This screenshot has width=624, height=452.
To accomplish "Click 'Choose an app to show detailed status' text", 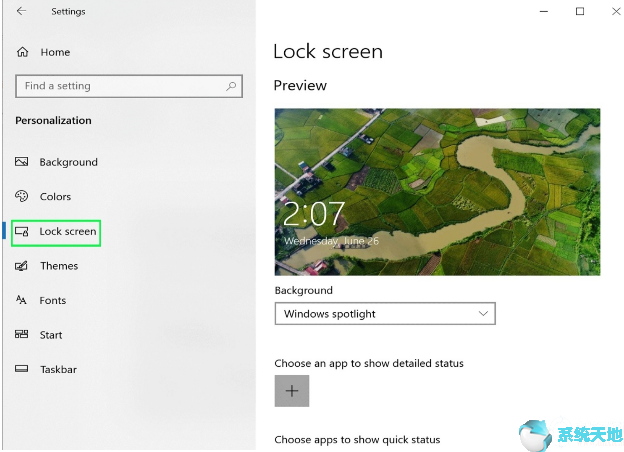I will click(369, 364).
